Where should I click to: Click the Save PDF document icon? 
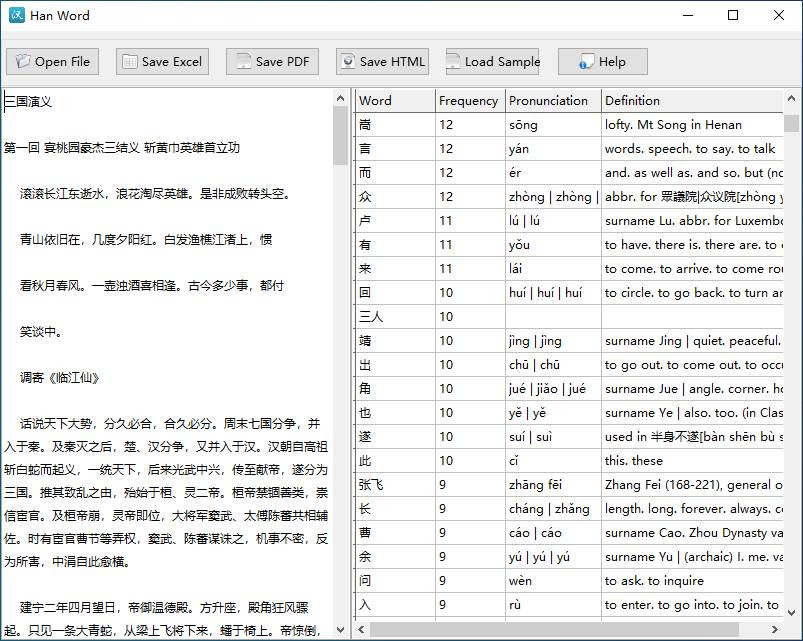point(243,61)
